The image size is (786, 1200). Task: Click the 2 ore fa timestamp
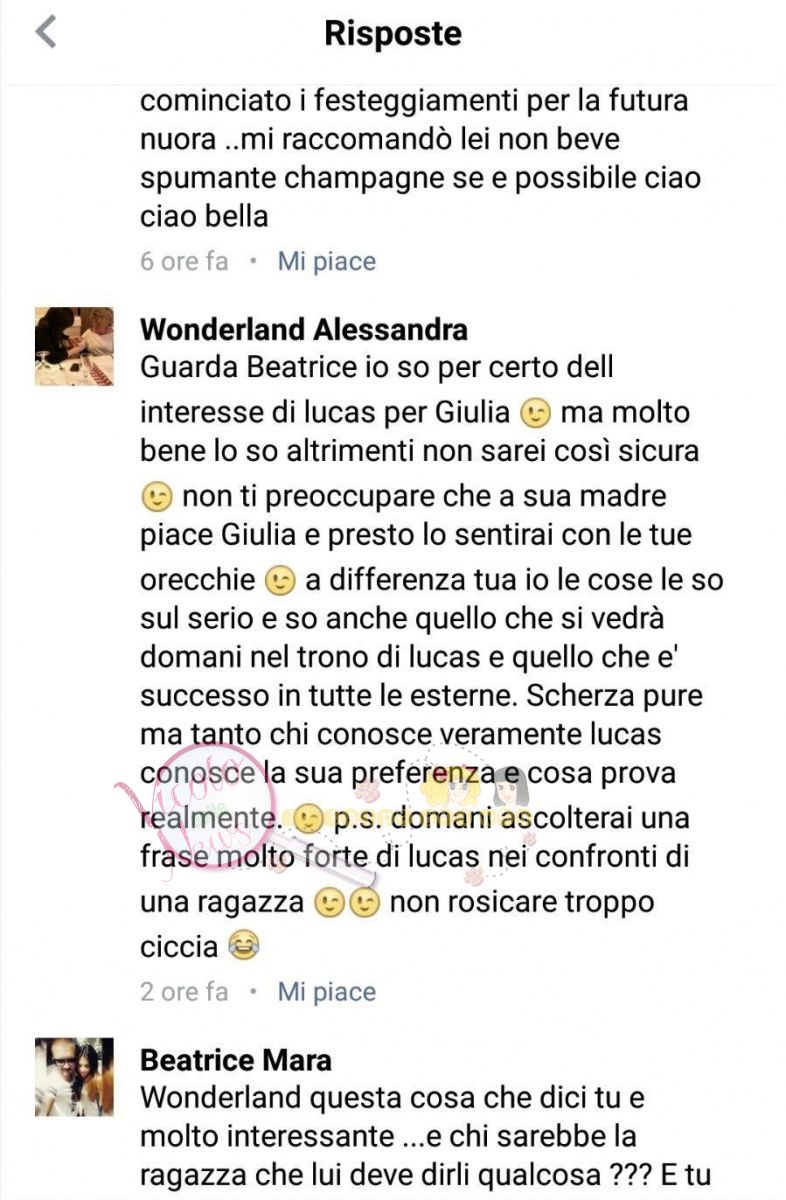(x=184, y=992)
